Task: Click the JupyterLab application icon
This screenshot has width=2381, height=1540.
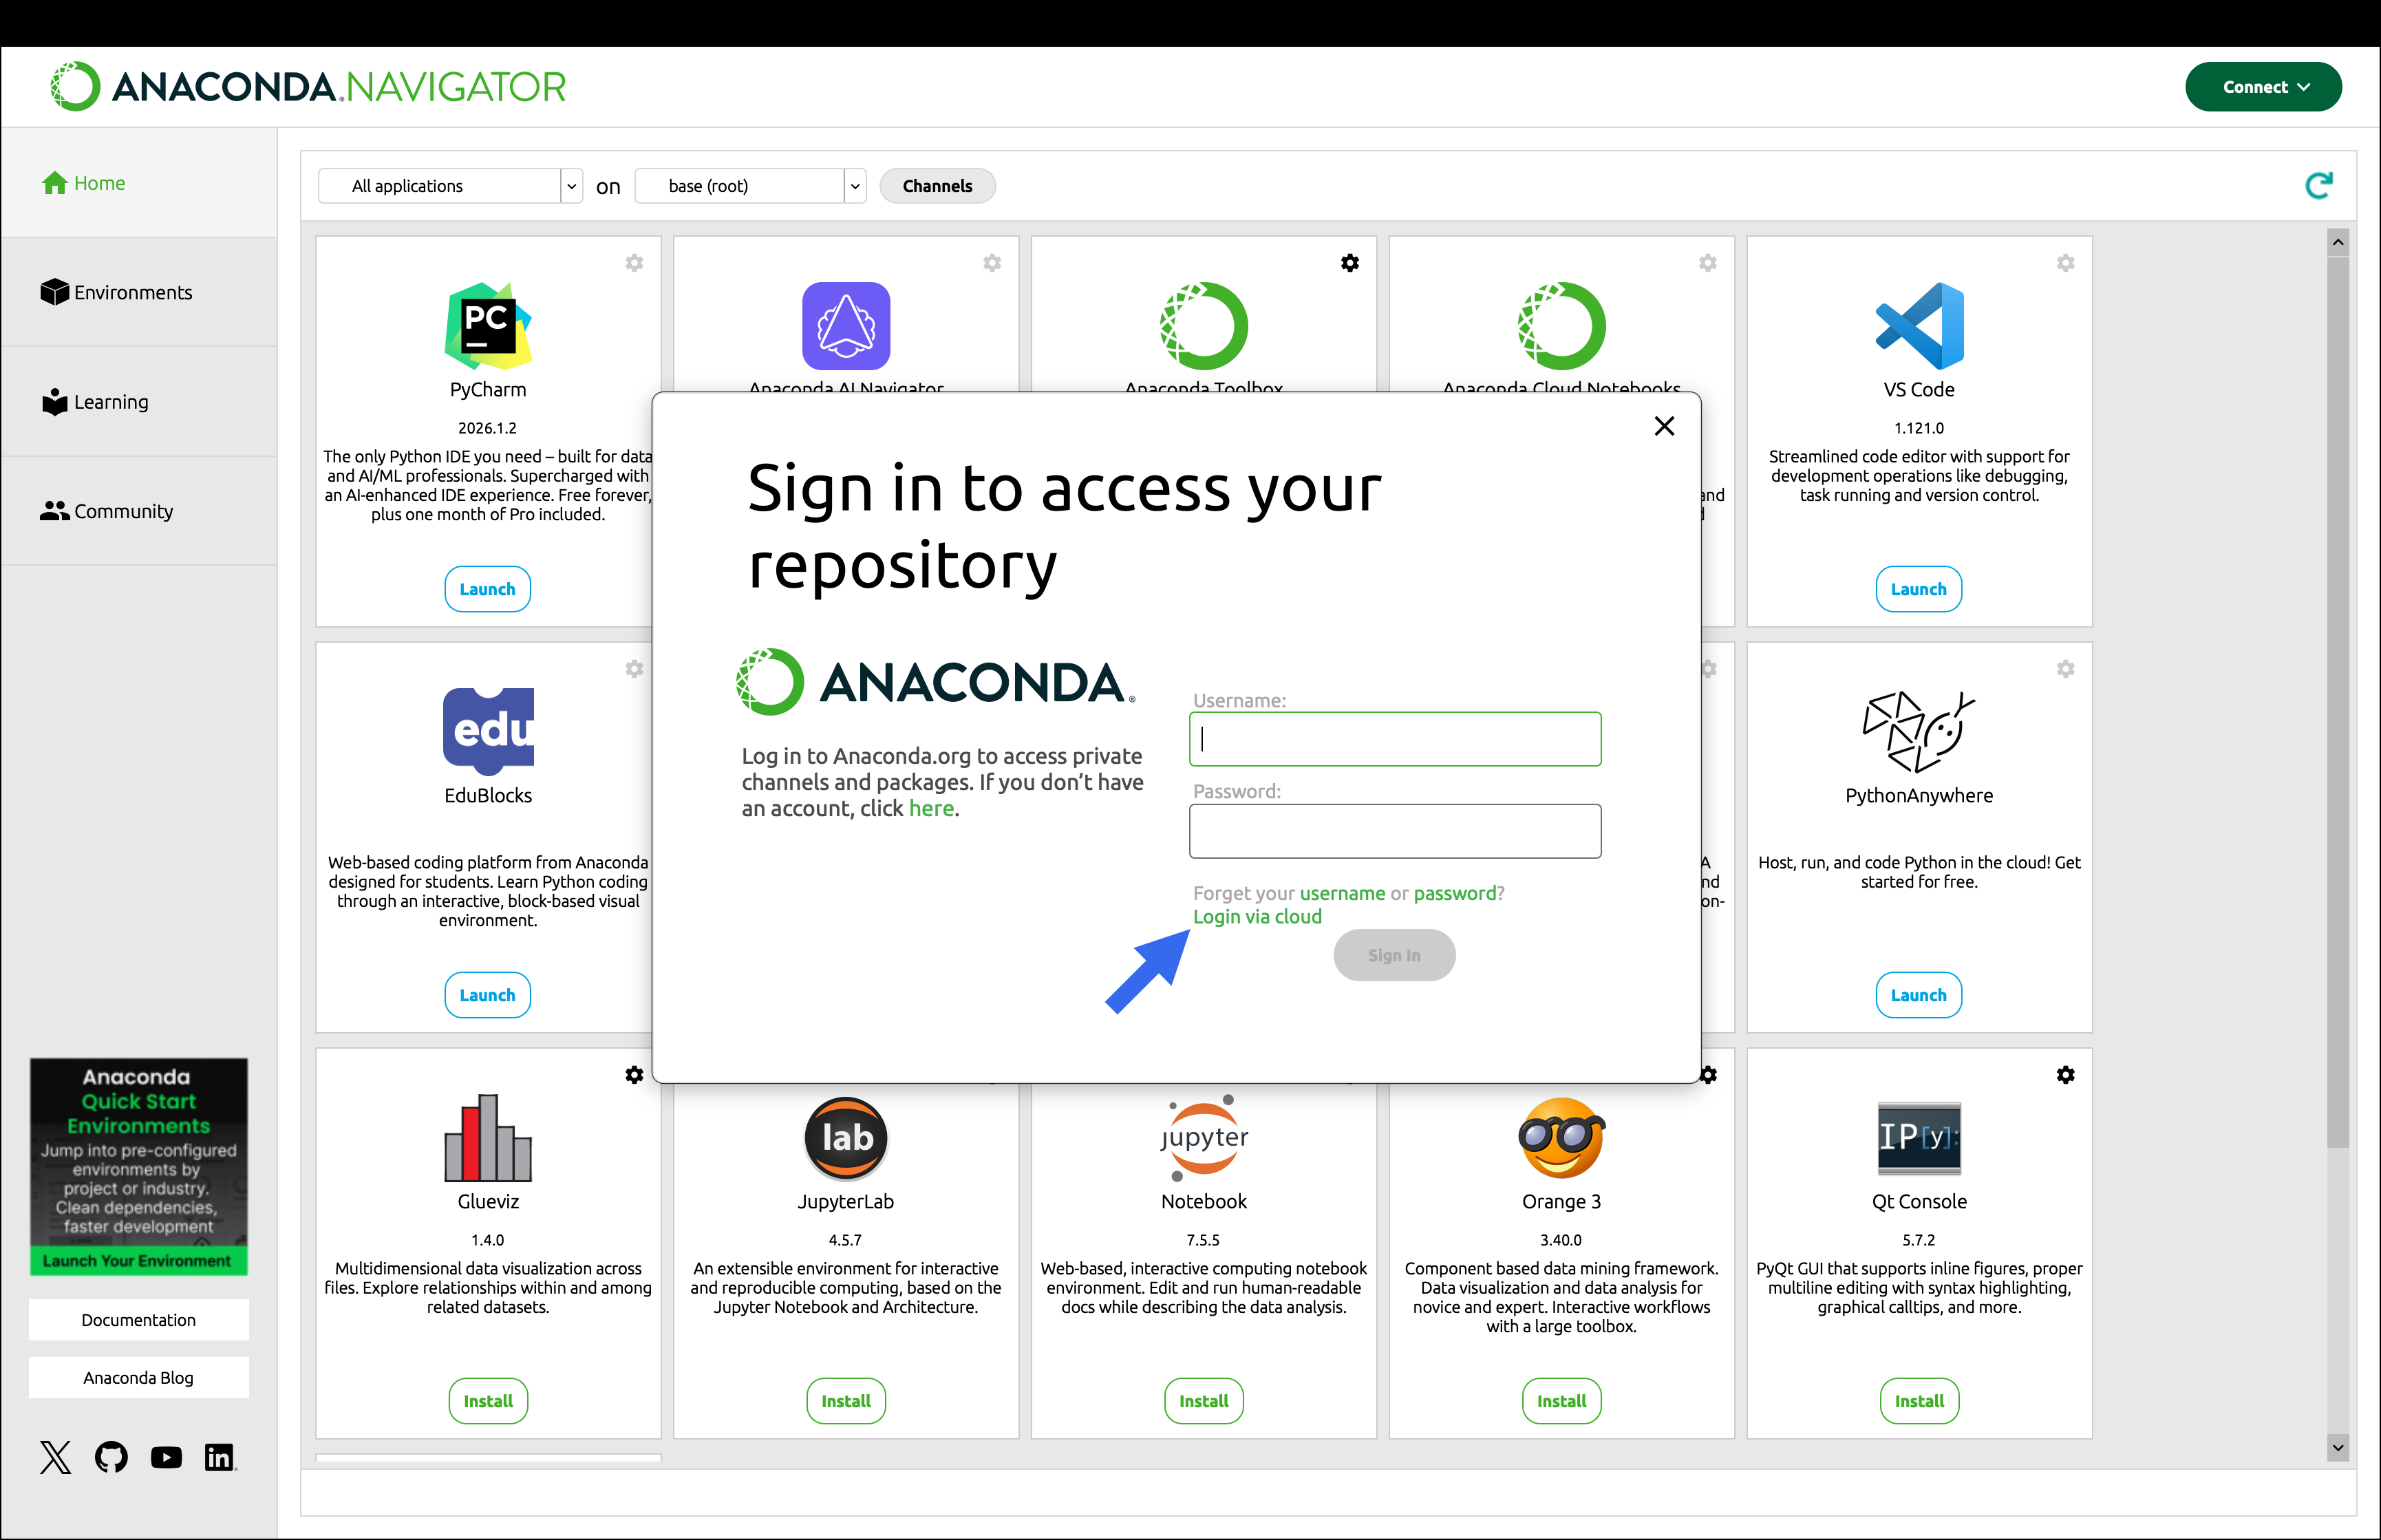Action: [846, 1138]
